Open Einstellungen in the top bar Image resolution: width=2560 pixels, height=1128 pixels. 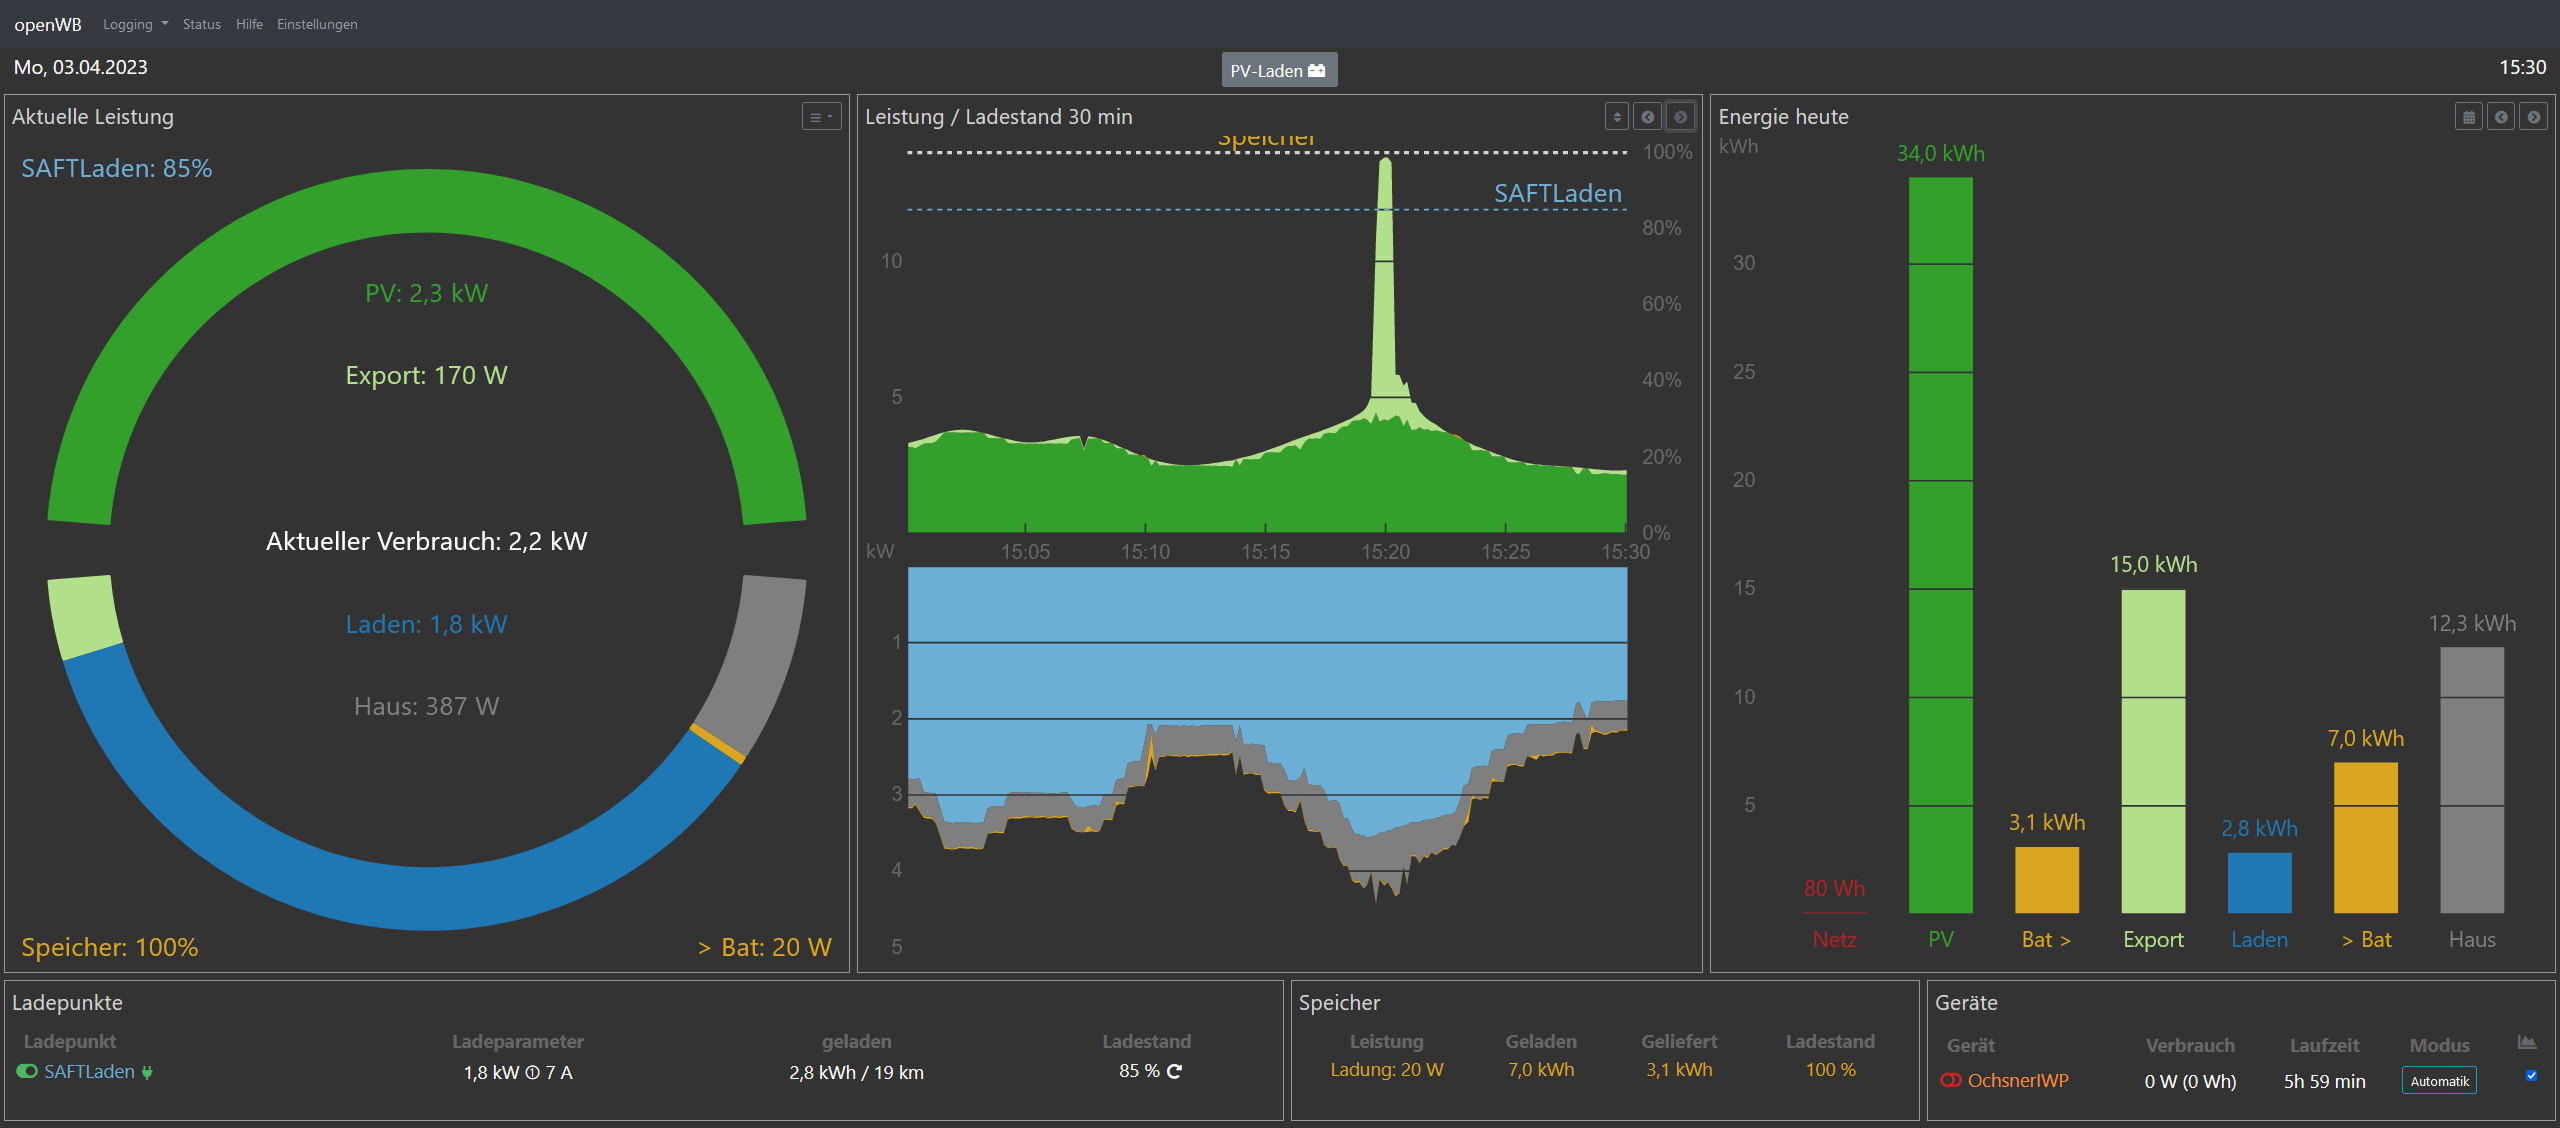point(317,24)
